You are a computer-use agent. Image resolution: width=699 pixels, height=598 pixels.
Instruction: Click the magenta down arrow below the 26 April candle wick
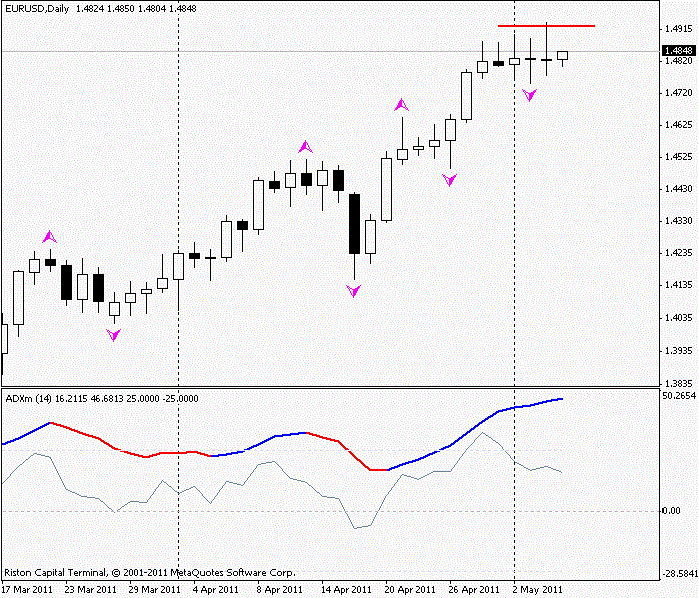(x=450, y=180)
